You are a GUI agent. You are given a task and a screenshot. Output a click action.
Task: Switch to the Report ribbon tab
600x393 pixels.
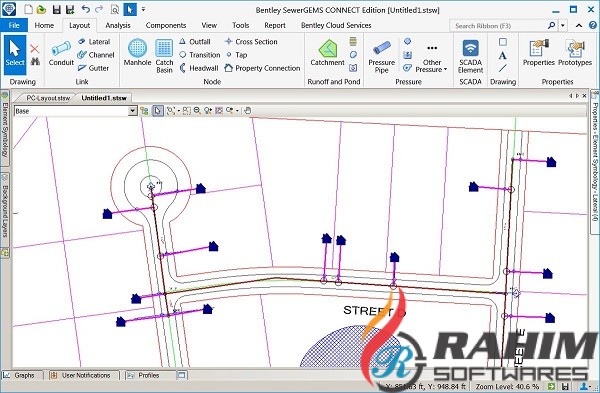coord(275,25)
